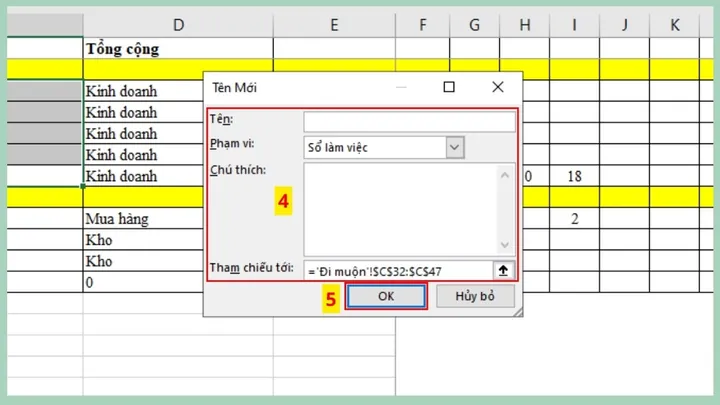This screenshot has height=405, width=720.
Task: Click the Tham chiếu tới reference field
Action: click(398, 271)
